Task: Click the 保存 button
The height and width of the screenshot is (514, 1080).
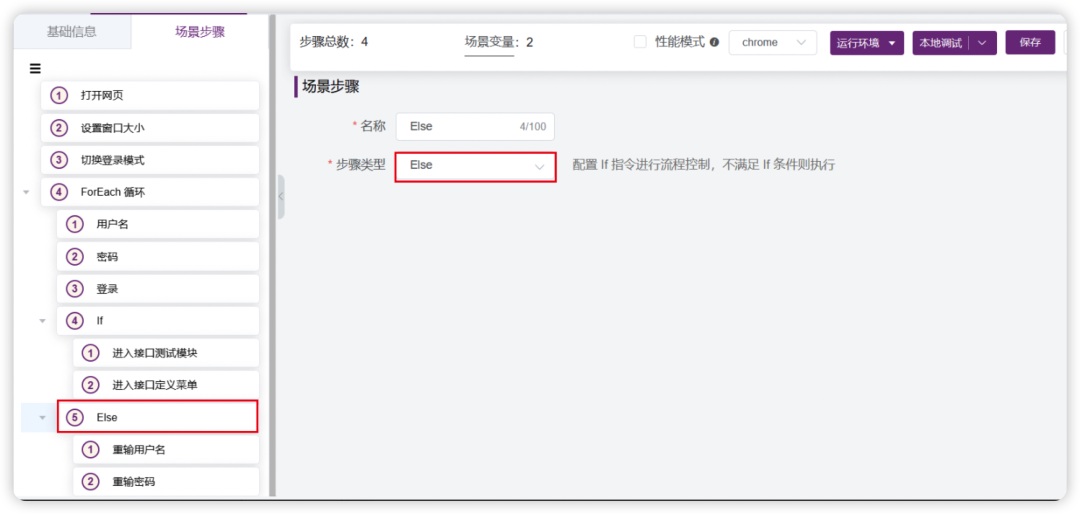Action: pyautogui.click(x=1030, y=42)
